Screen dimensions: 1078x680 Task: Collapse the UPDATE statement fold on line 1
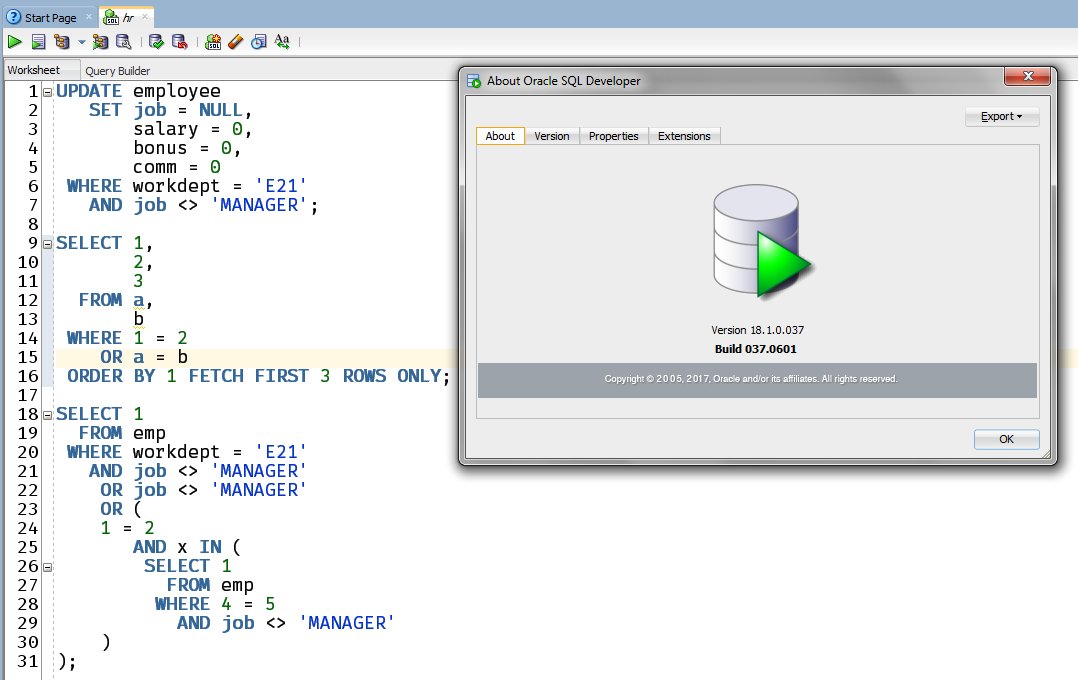click(47, 91)
